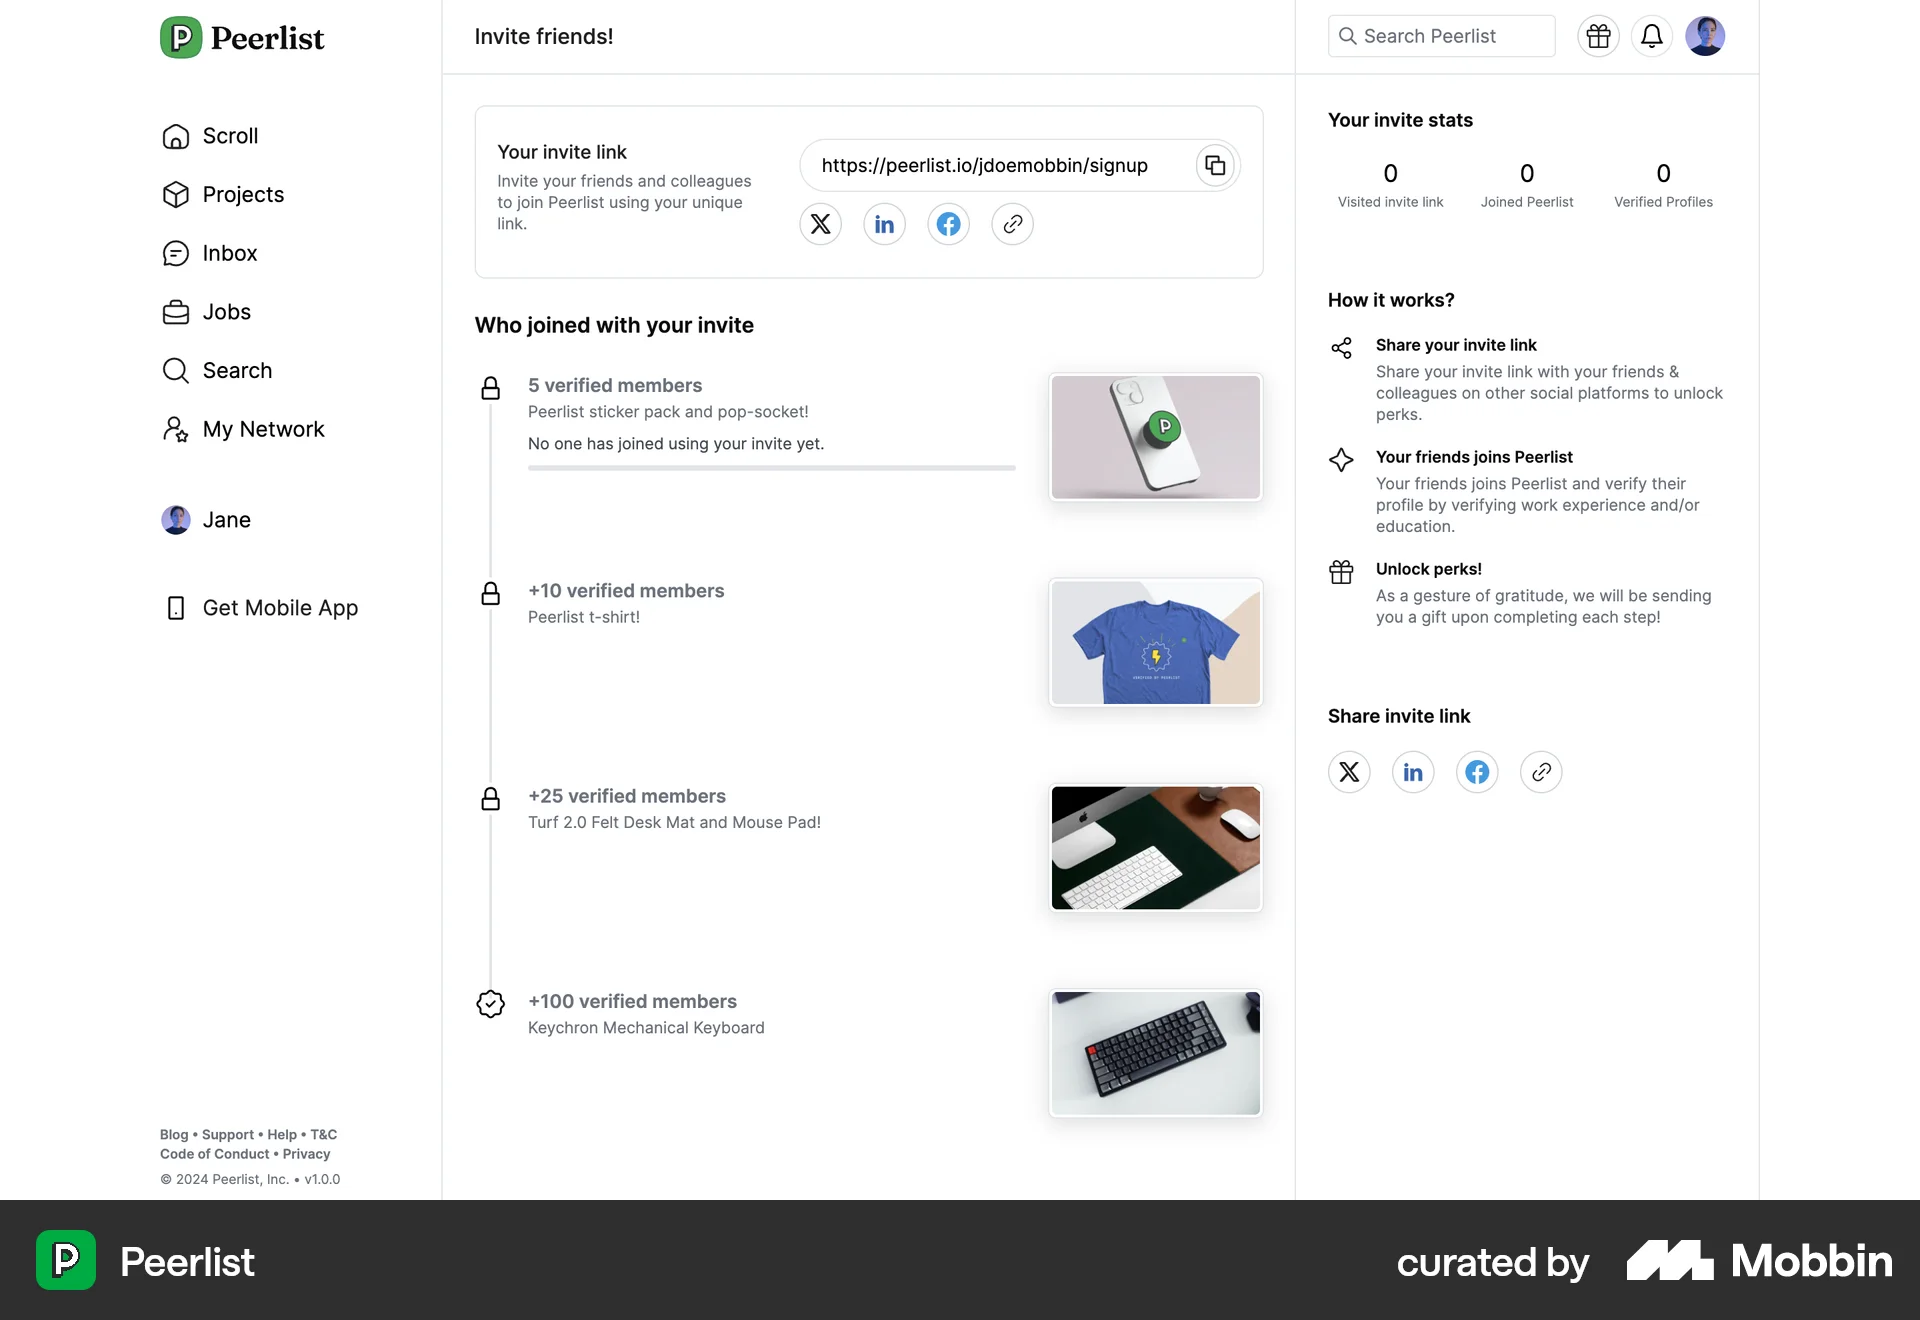The image size is (1920, 1320).
Task: Share your invite link on Facebook
Action: tap(948, 224)
